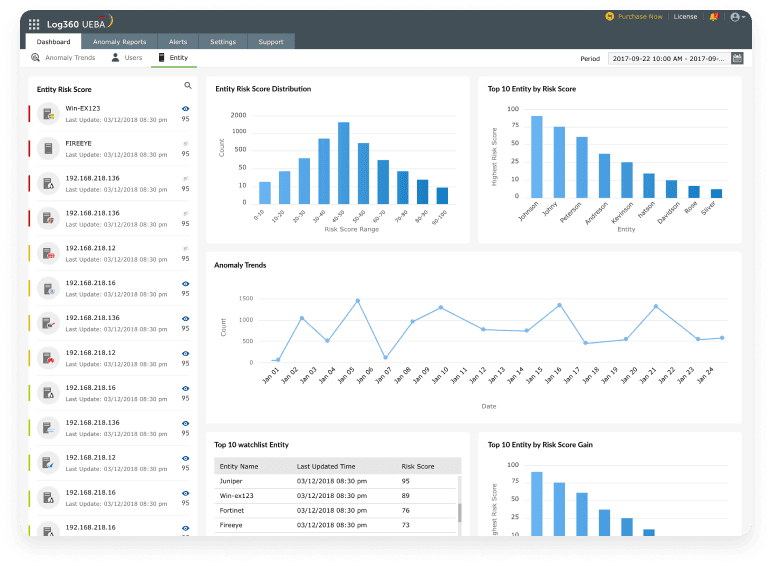Select the Win-ex123 watchlist row

pyautogui.click(x=336, y=496)
